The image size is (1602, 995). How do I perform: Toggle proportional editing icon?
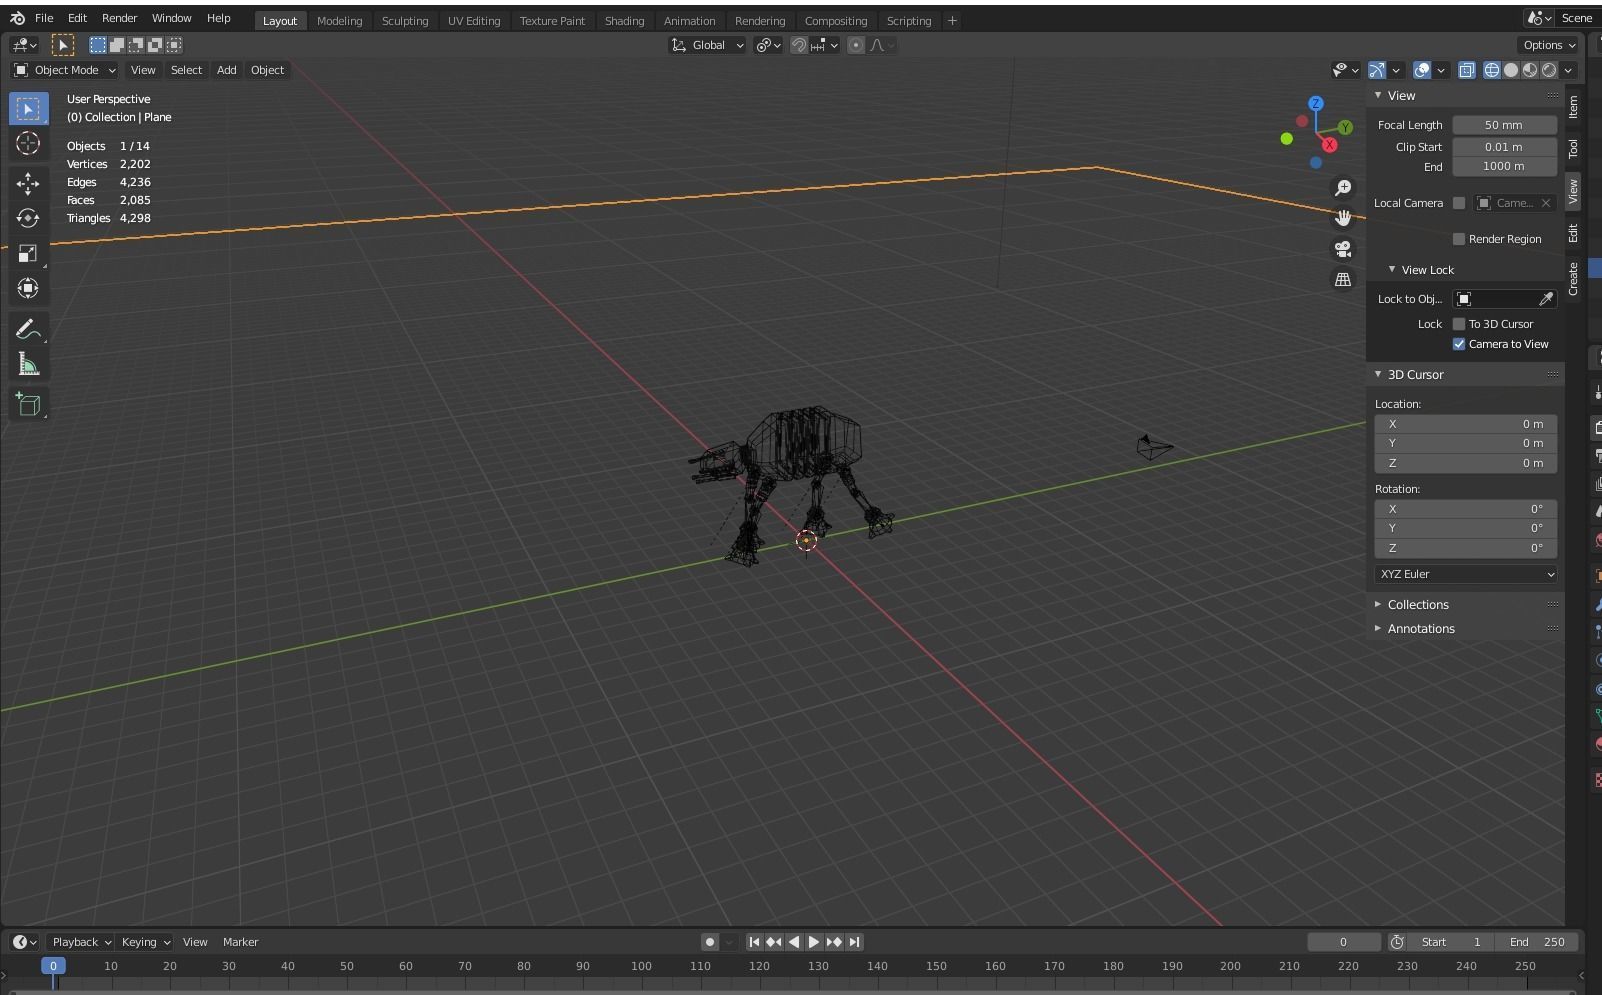[x=856, y=45]
